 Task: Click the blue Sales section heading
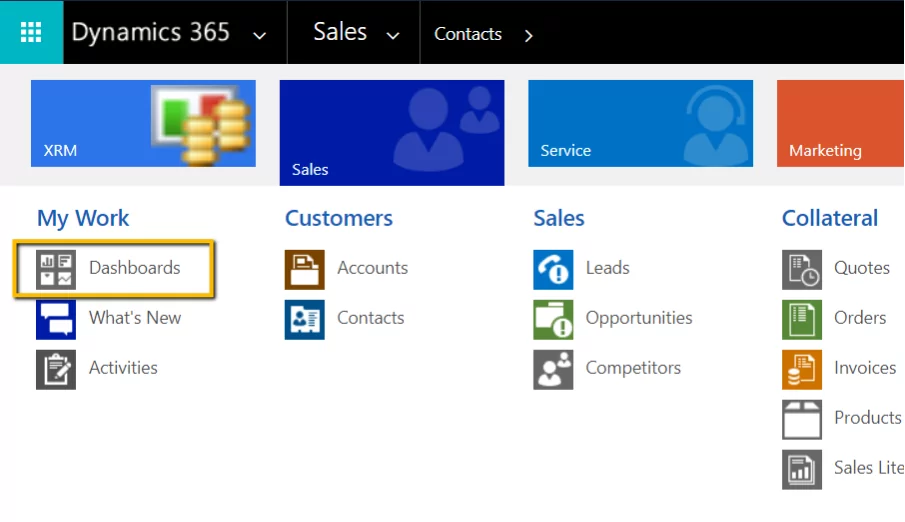click(x=559, y=218)
